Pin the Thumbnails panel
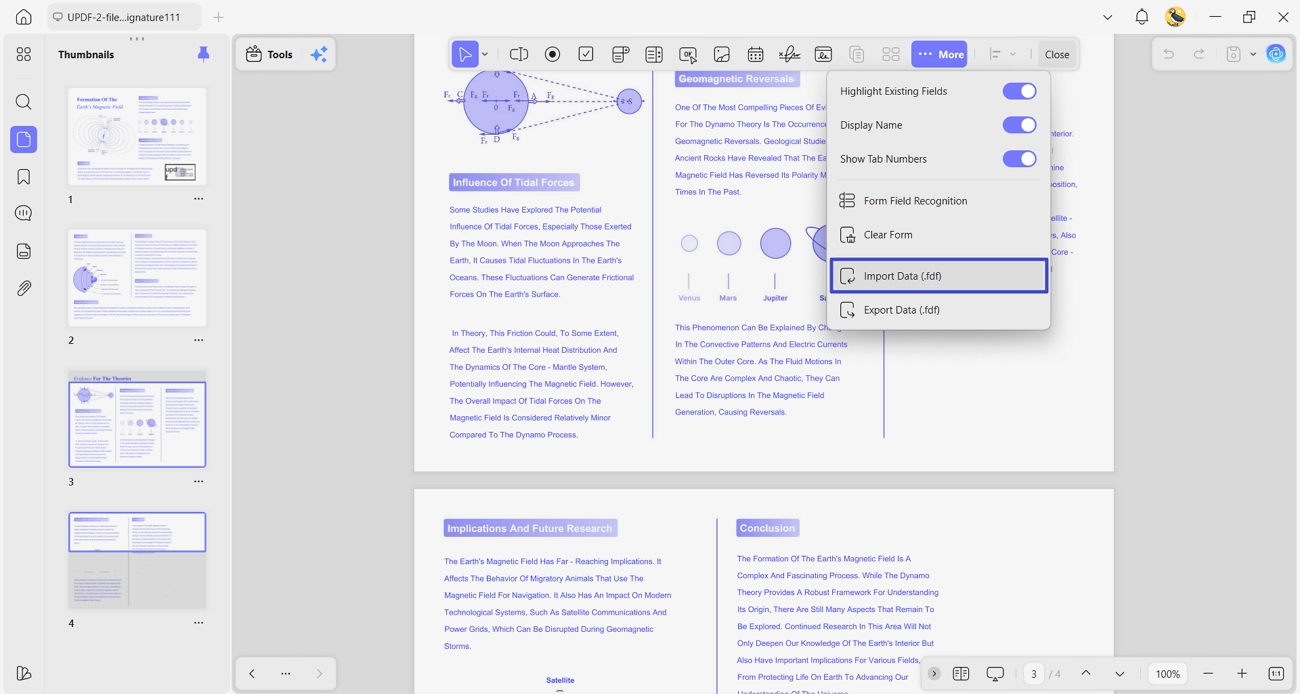The image size is (1300, 694). tap(203, 54)
